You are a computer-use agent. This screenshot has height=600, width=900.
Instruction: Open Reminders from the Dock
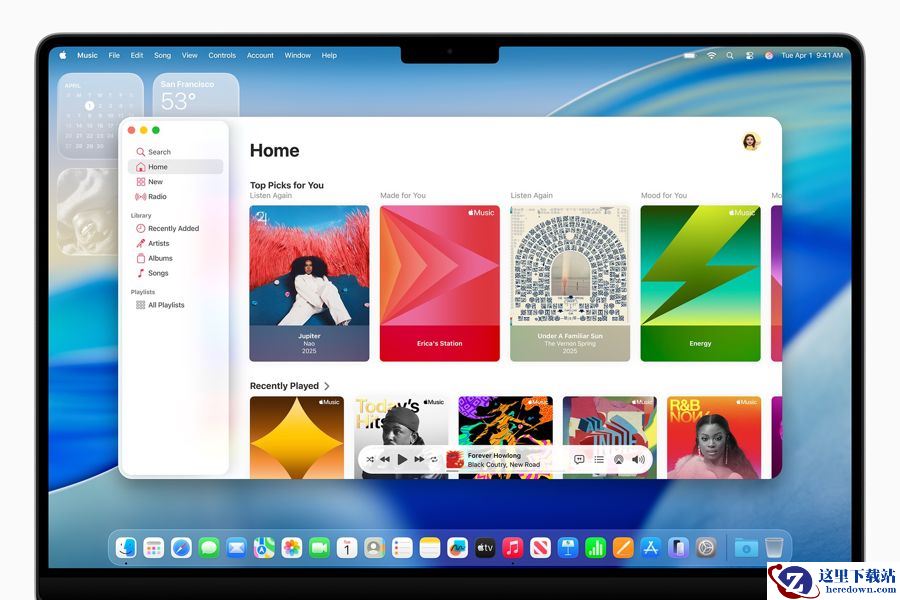tap(402, 548)
